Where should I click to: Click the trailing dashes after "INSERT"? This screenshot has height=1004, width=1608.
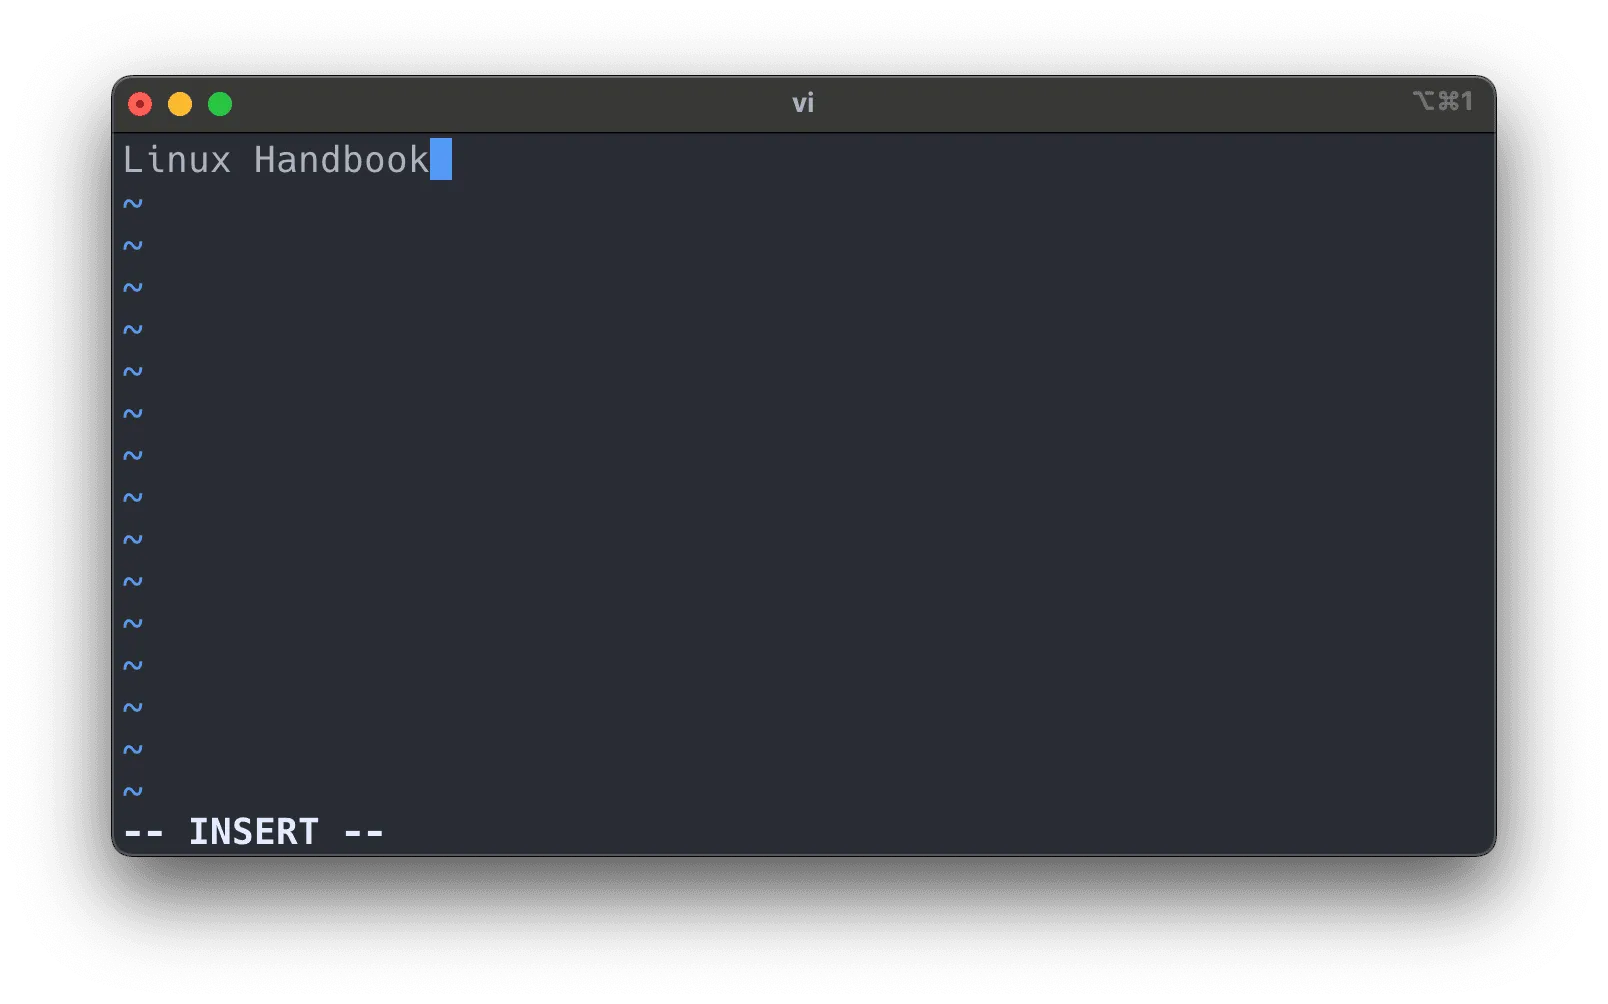[x=364, y=832]
